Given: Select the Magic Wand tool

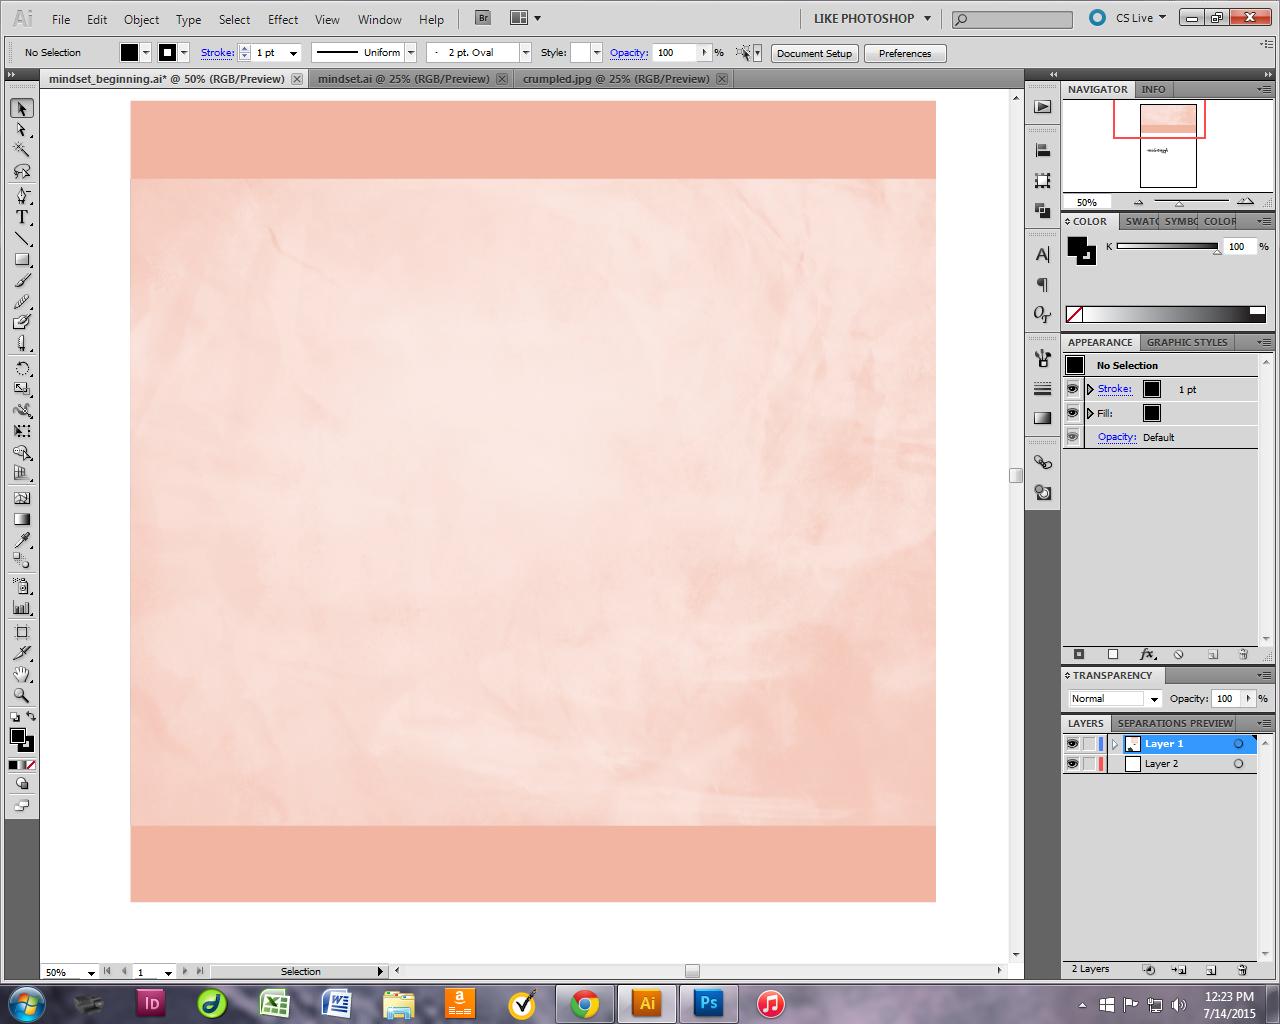Looking at the screenshot, I should pyautogui.click(x=21, y=150).
